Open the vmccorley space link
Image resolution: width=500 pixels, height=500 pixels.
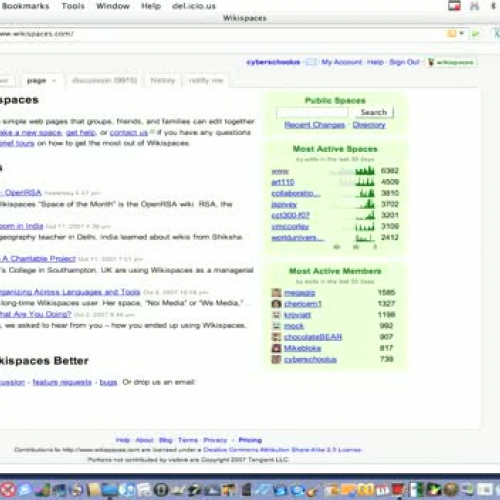[x=290, y=227]
